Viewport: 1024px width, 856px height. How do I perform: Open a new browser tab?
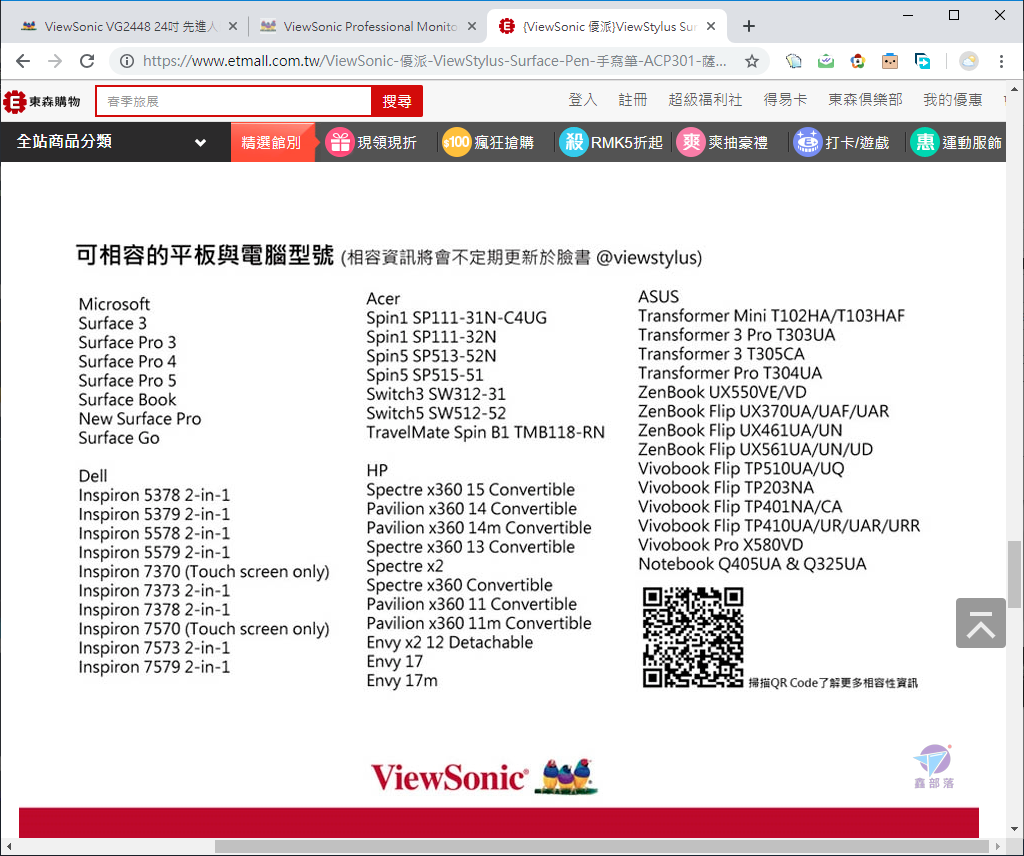click(x=748, y=26)
